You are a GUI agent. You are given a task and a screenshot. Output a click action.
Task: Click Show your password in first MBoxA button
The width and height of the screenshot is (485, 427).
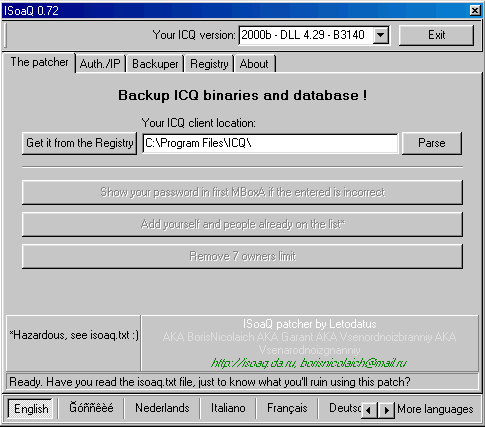pyautogui.click(x=242, y=192)
